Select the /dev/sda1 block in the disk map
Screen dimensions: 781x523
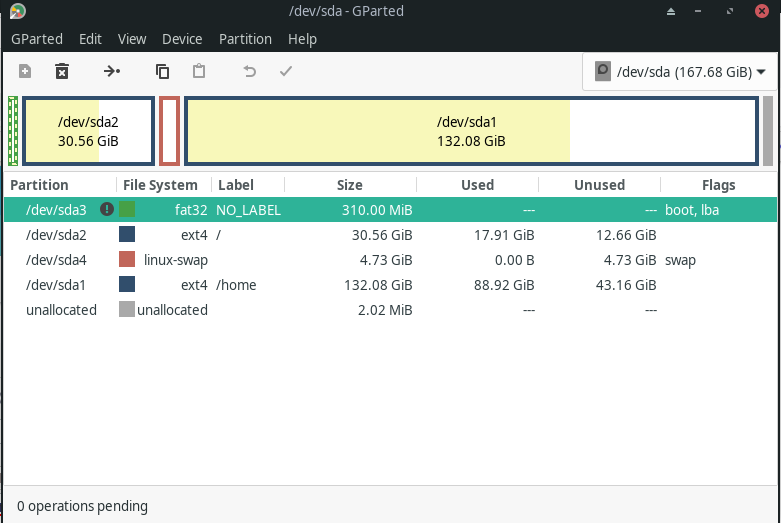coord(471,131)
